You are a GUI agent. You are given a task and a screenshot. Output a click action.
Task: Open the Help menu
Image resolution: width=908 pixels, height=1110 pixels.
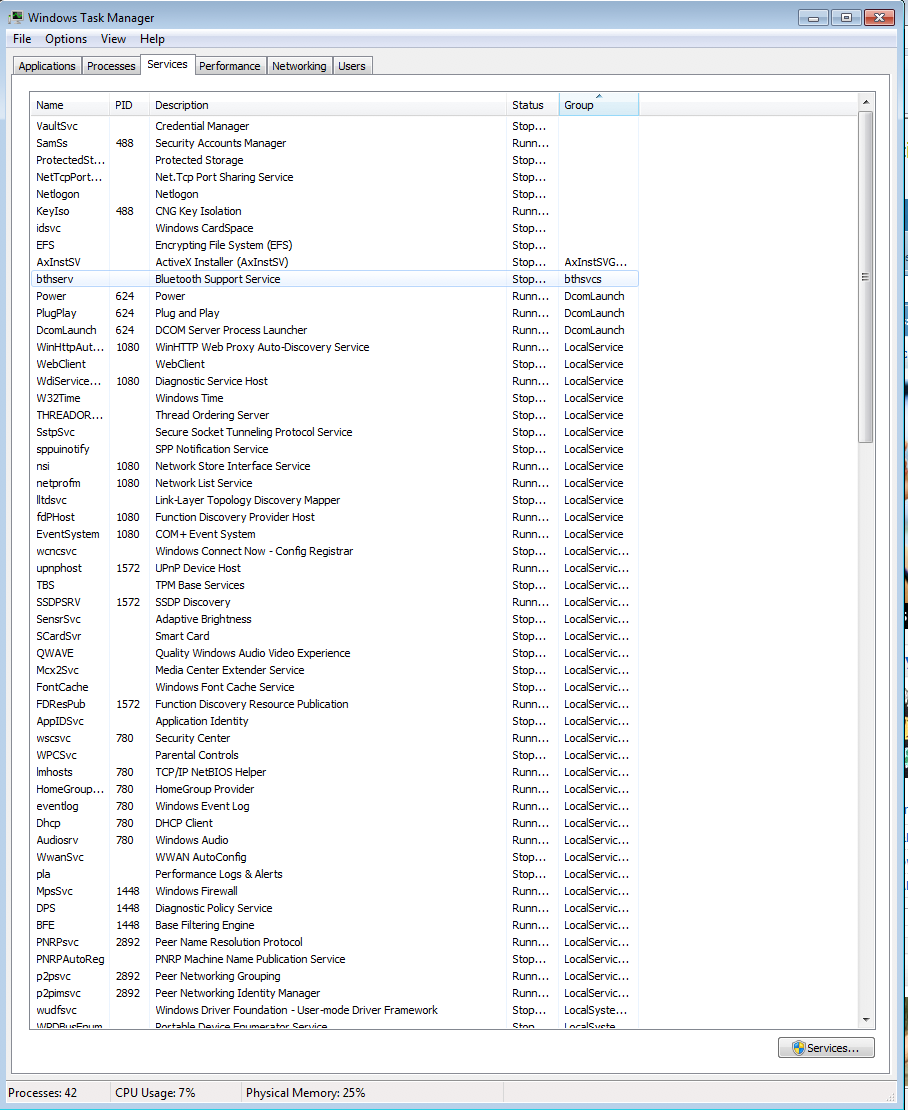(152, 39)
